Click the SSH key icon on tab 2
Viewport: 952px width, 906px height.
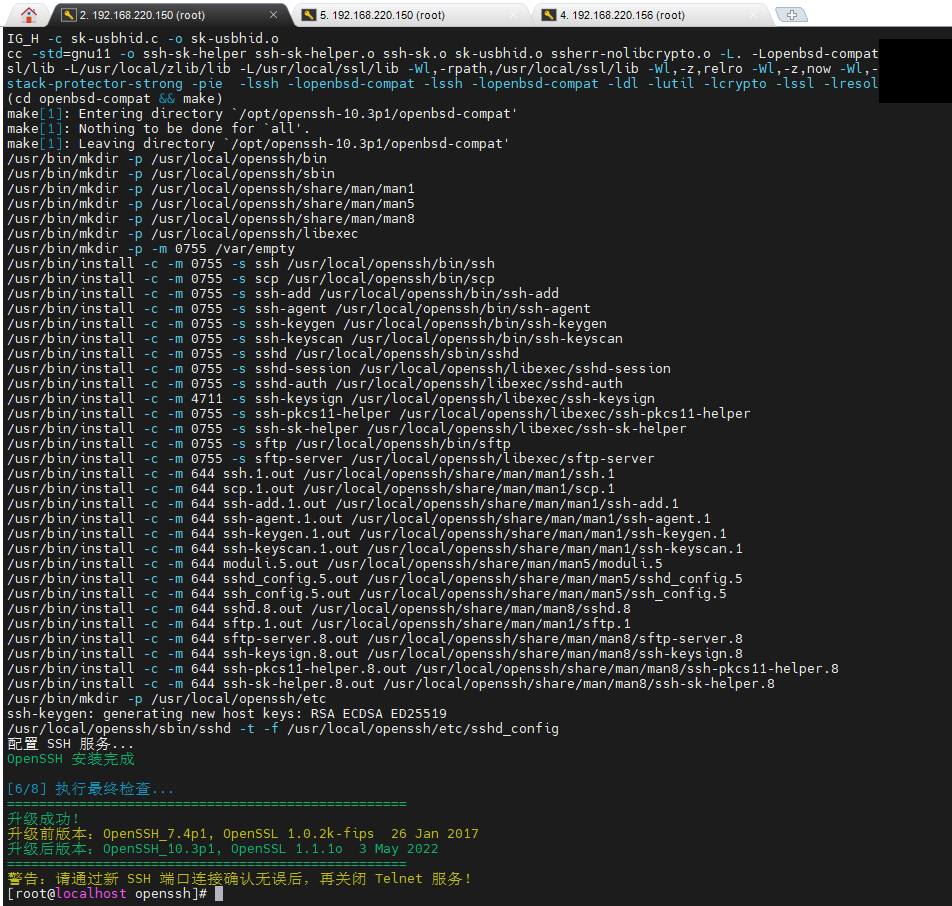point(69,15)
